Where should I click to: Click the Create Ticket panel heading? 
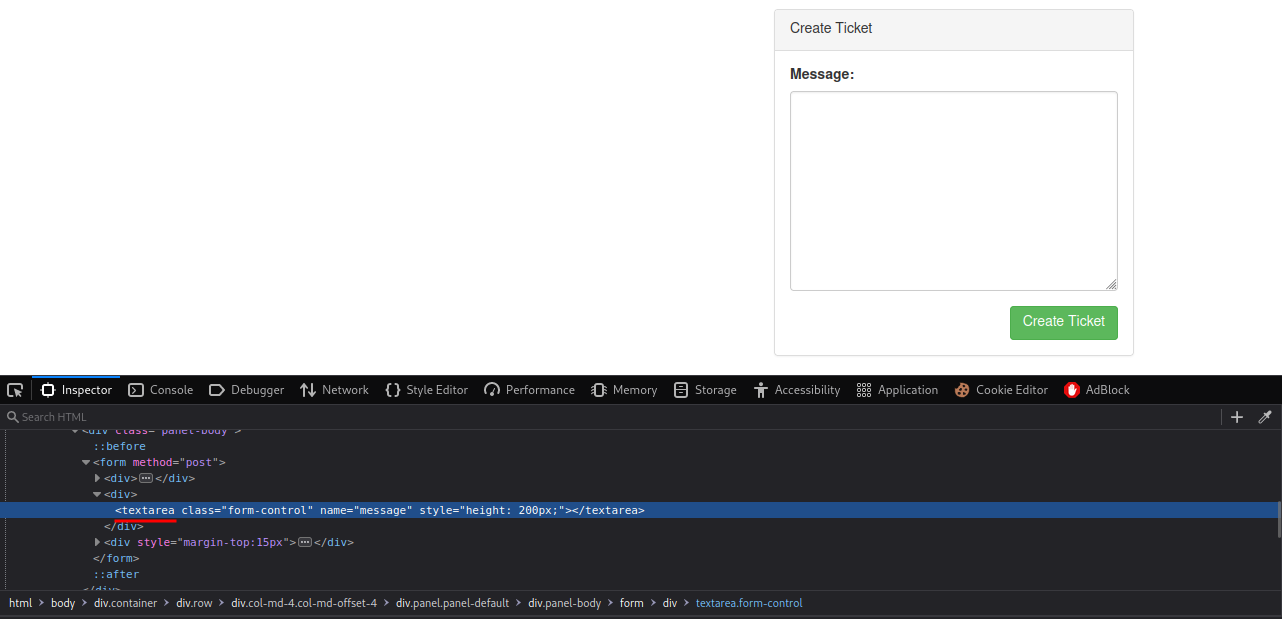pyautogui.click(x=954, y=29)
